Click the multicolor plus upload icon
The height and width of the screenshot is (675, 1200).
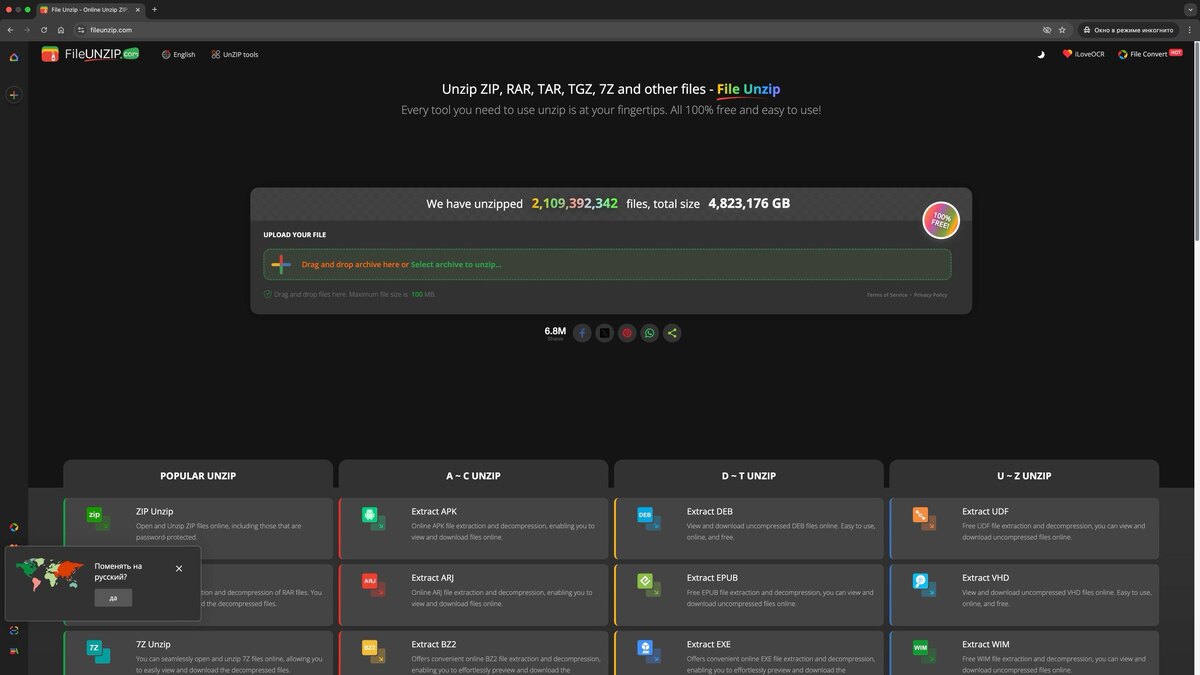tap(282, 264)
